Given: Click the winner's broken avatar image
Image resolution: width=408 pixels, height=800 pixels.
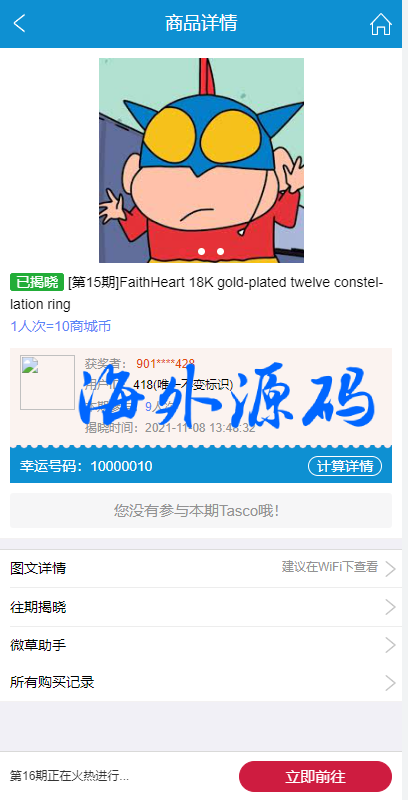Looking at the screenshot, I should tap(47, 383).
